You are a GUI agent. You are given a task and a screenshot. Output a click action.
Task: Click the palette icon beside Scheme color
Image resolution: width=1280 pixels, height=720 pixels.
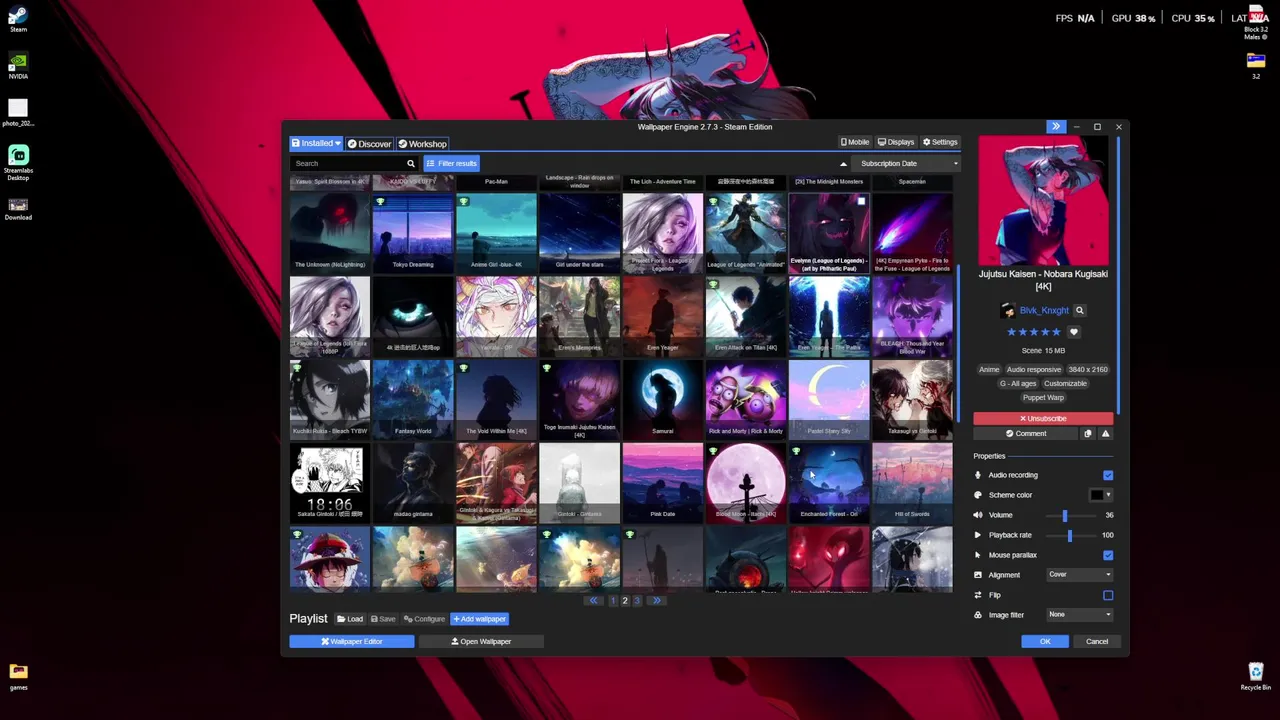[978, 495]
